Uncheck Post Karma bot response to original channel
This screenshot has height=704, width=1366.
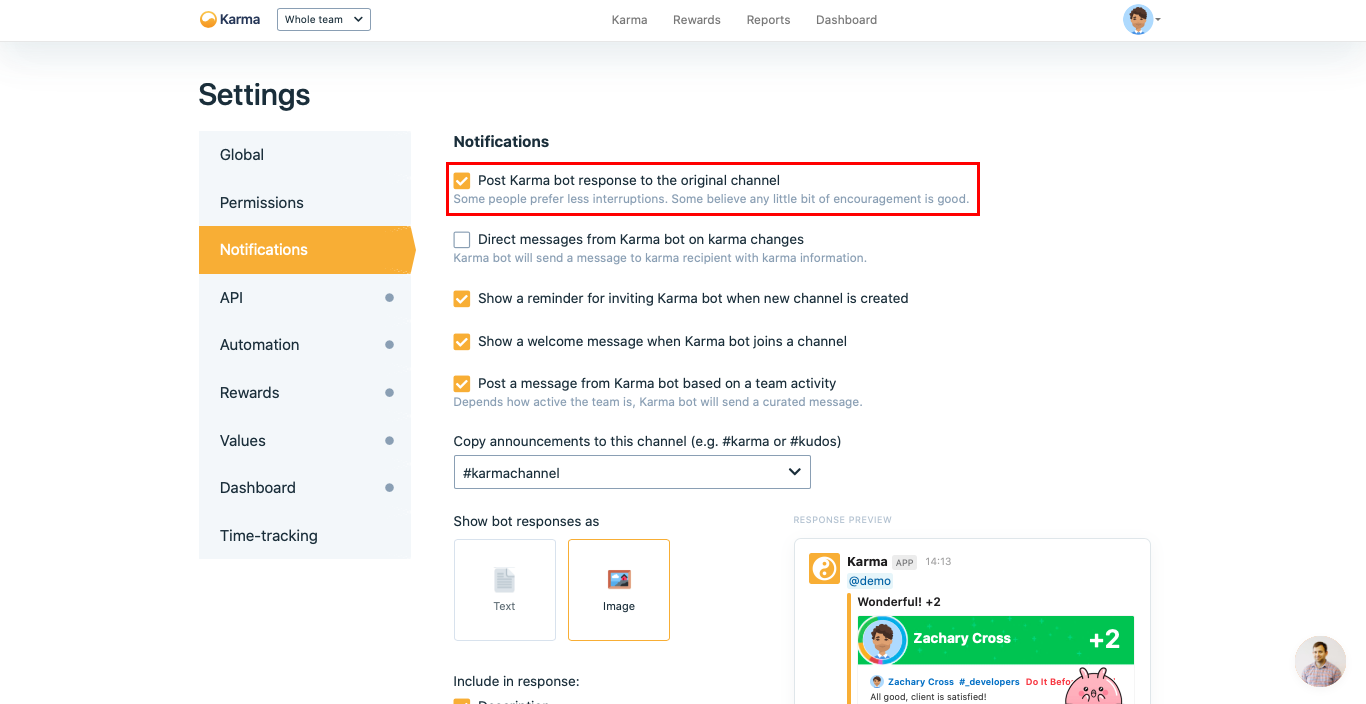click(462, 181)
